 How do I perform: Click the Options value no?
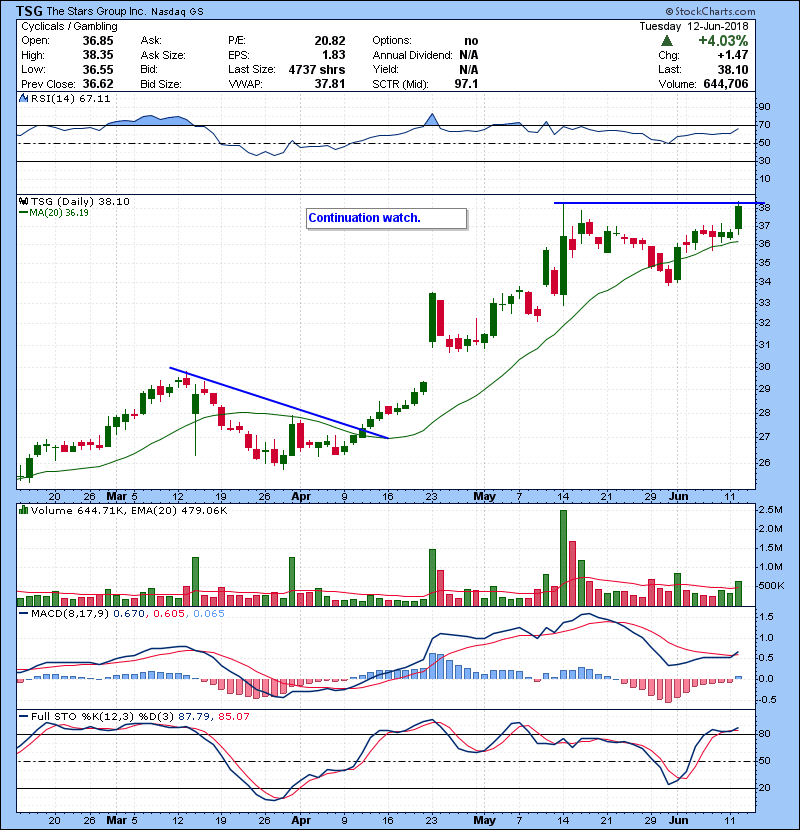471,41
